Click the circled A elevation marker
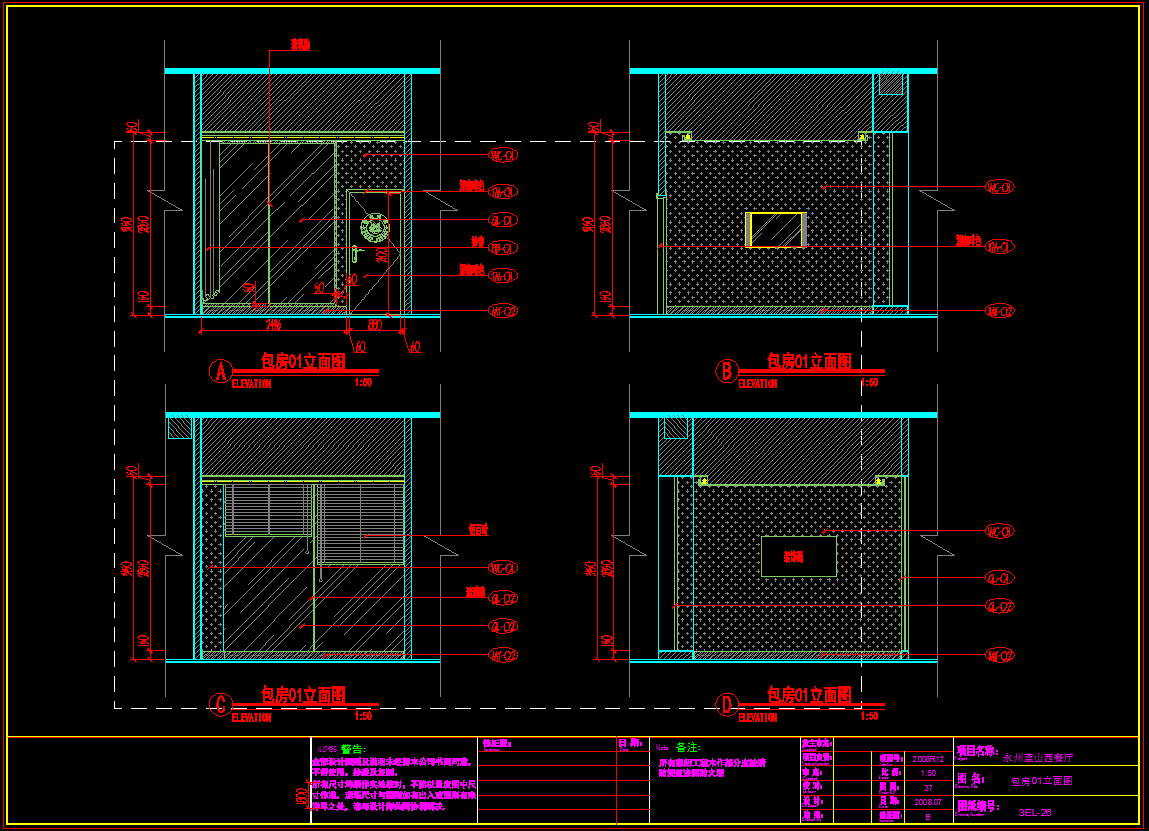The image size is (1149, 831). (221, 372)
